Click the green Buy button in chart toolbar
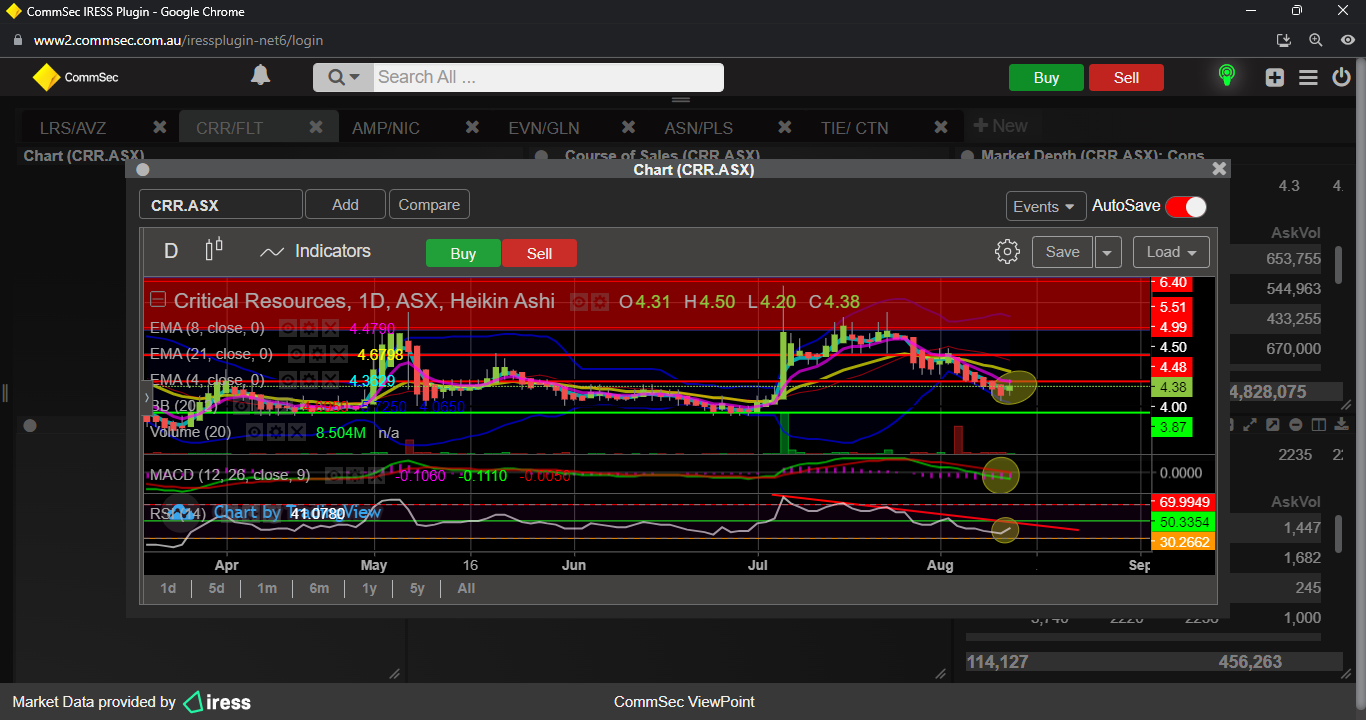This screenshot has width=1366, height=720. (x=463, y=253)
